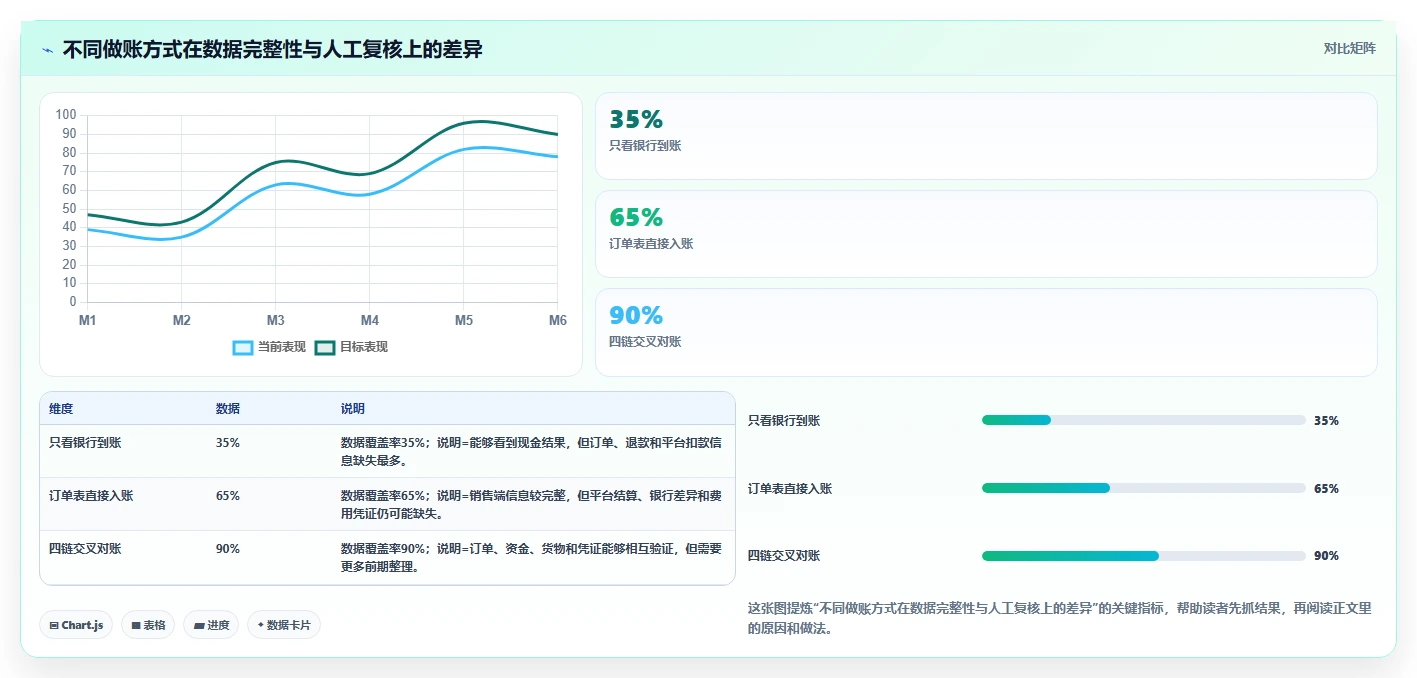Click the M1 axis label
The image size is (1417, 678).
click(87, 320)
